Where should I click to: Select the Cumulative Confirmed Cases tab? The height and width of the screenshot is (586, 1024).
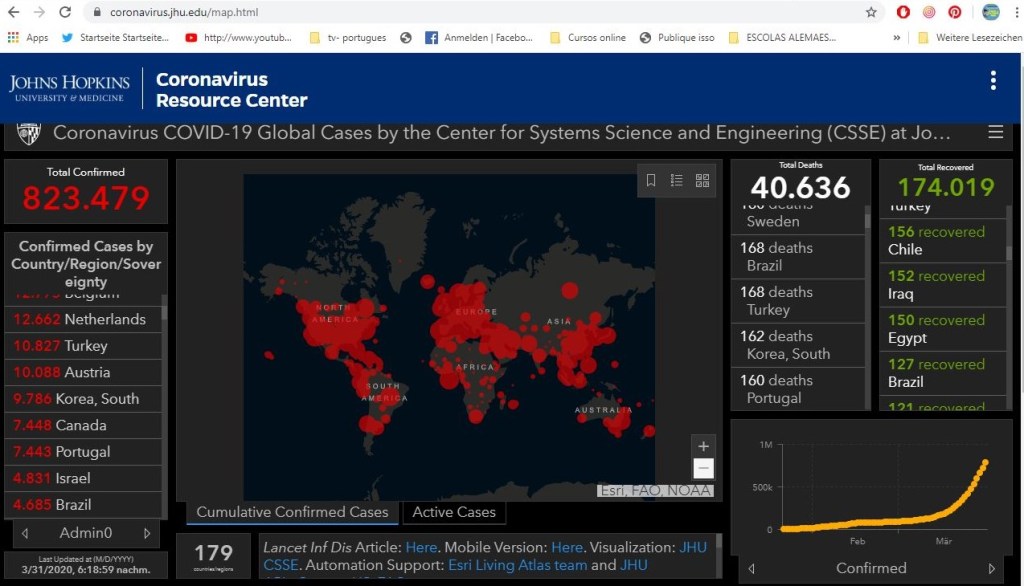tap(292, 512)
